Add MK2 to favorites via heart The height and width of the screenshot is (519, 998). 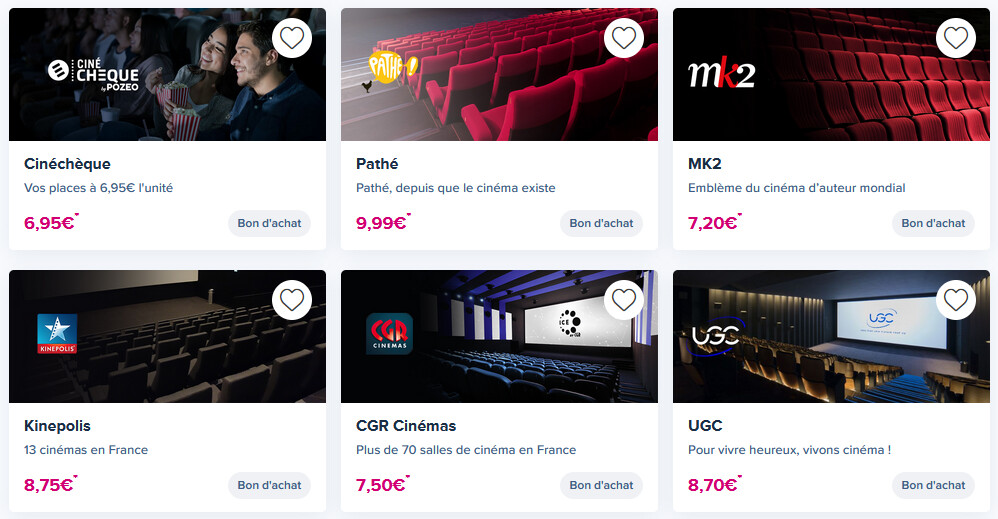coord(956,38)
